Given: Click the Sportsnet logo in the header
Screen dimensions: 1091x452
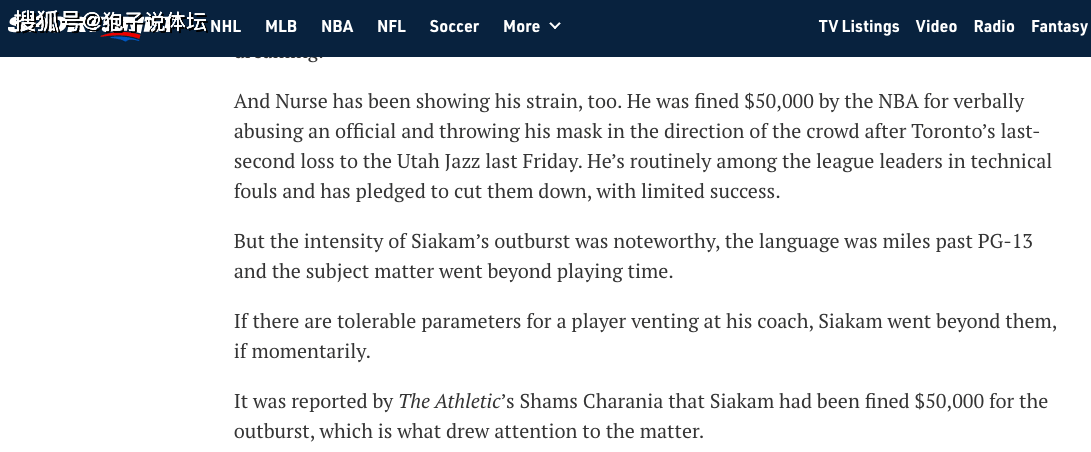Looking at the screenshot, I should [77, 27].
